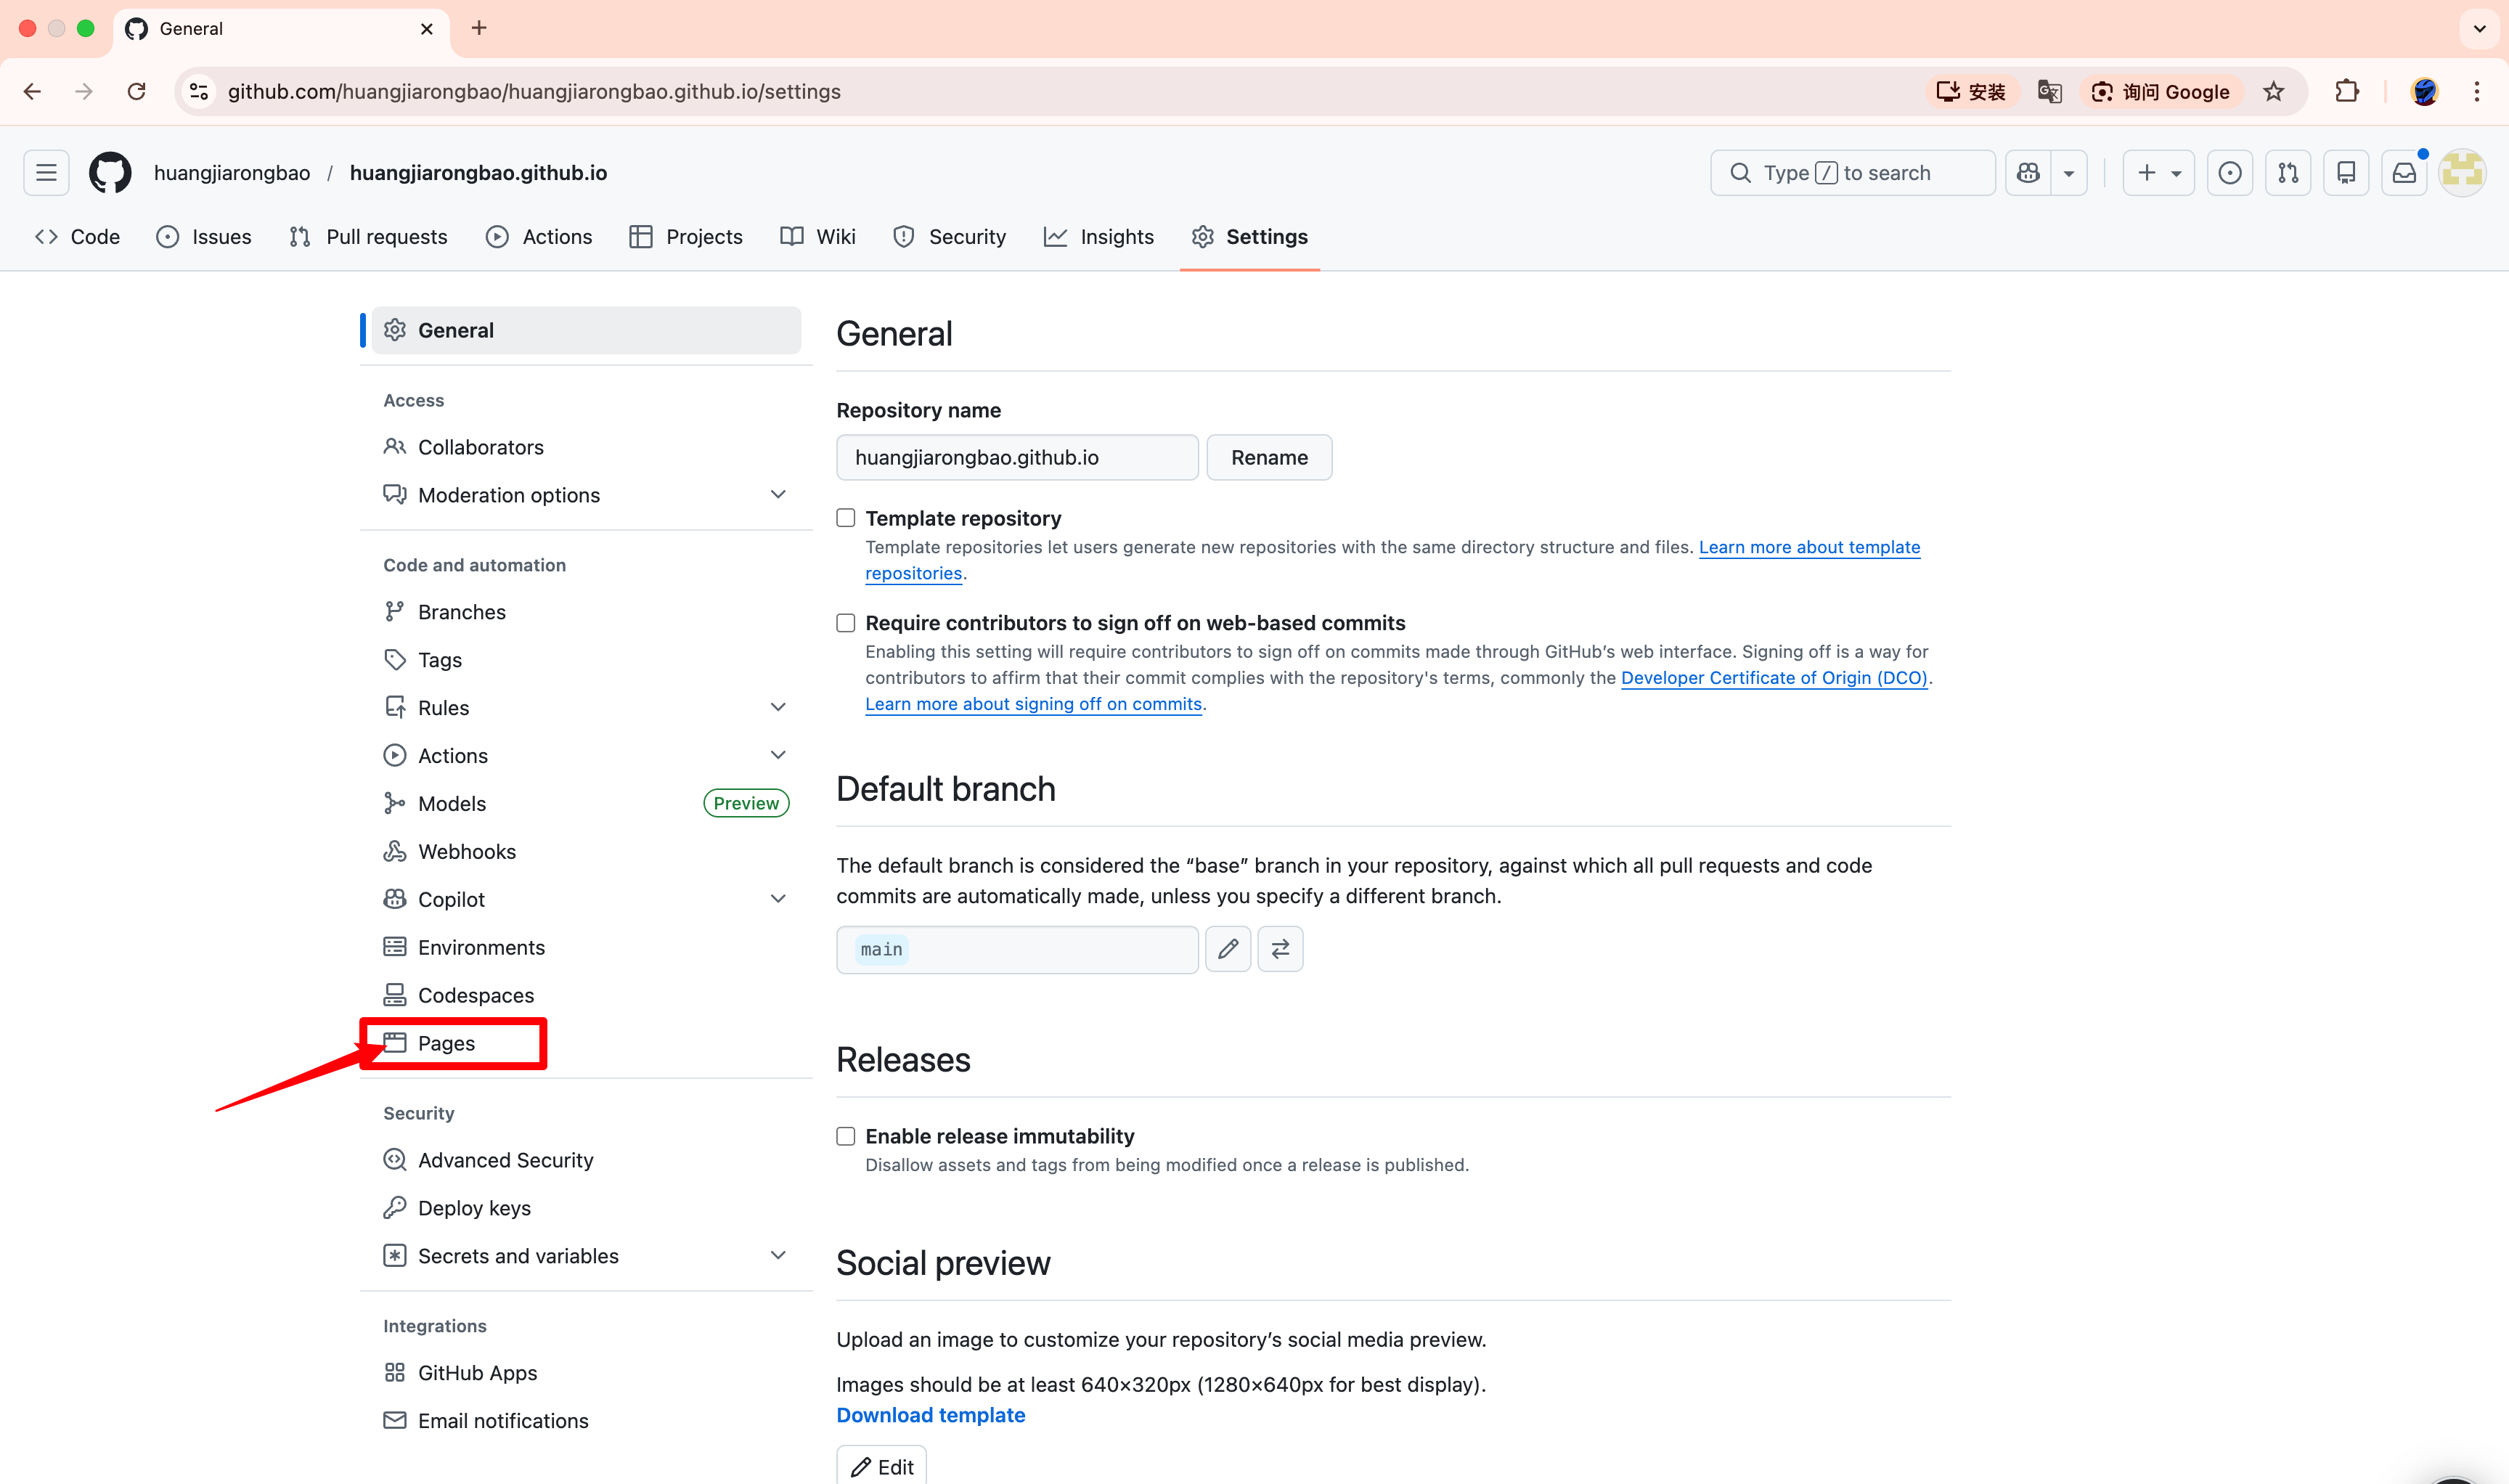Click the Repository name input field
The image size is (2509, 1484).
click(x=1017, y=457)
